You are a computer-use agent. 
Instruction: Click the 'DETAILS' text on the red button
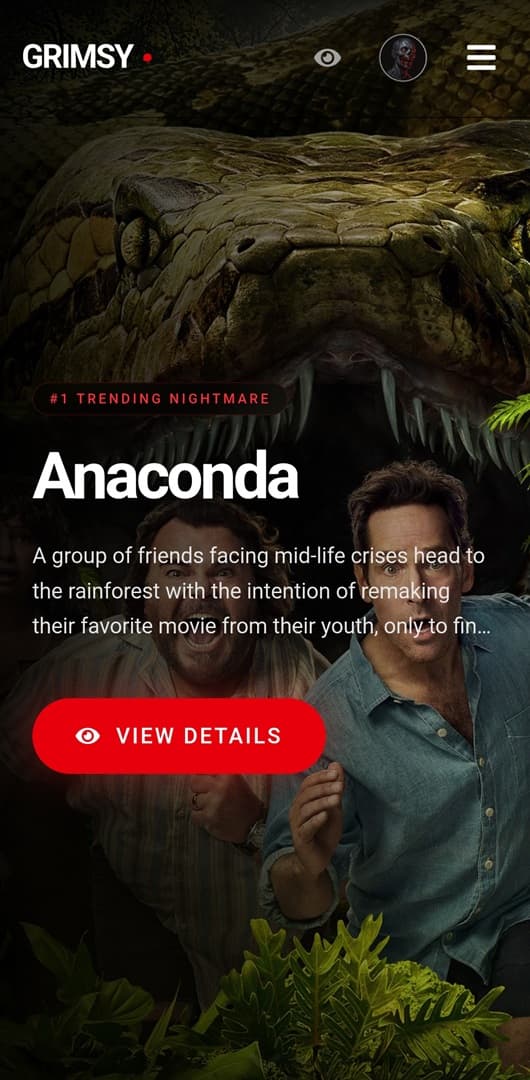click(233, 736)
